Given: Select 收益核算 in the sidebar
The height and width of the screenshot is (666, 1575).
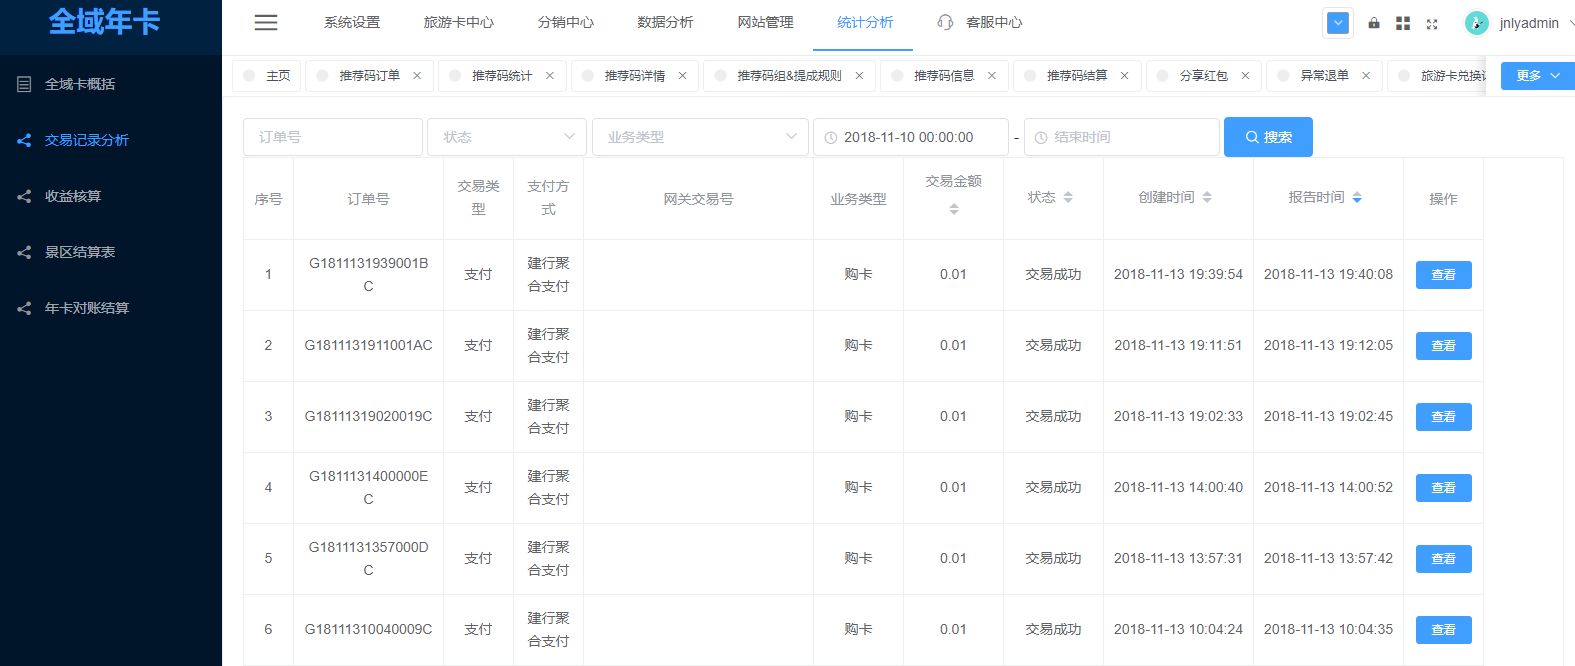Looking at the screenshot, I should 73,196.
